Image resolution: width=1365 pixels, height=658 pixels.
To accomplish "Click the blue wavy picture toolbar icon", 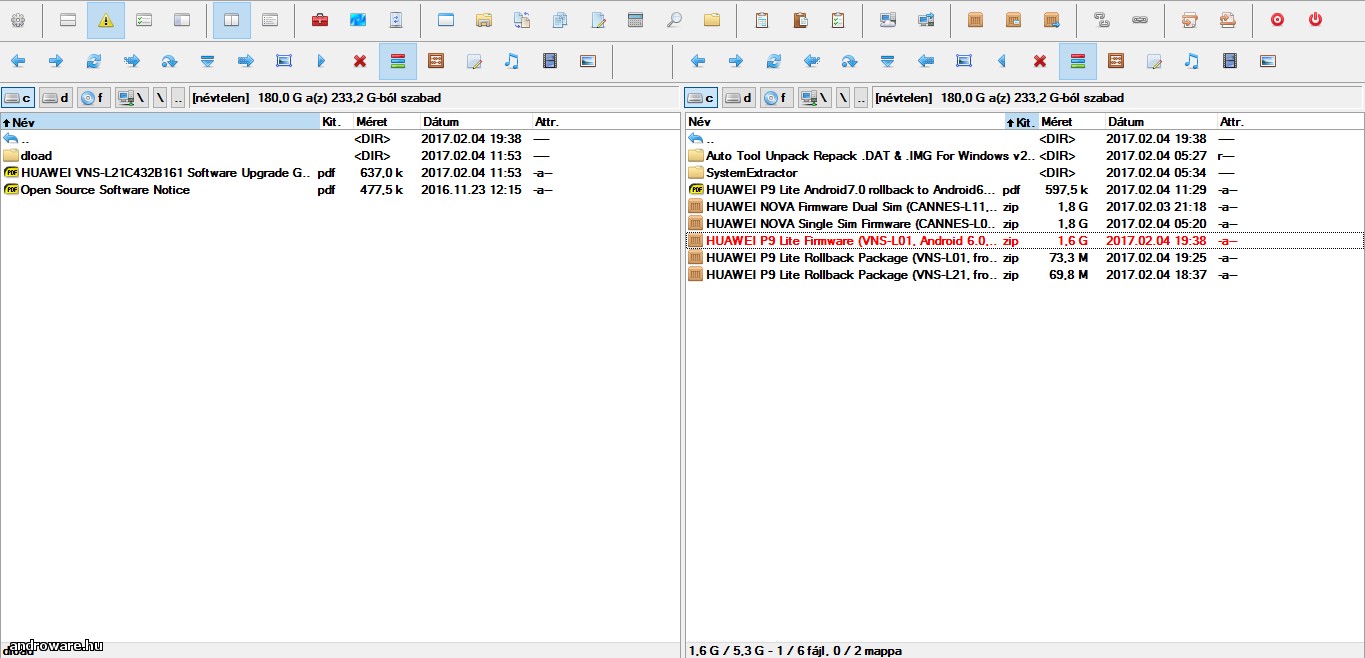I will [358, 20].
